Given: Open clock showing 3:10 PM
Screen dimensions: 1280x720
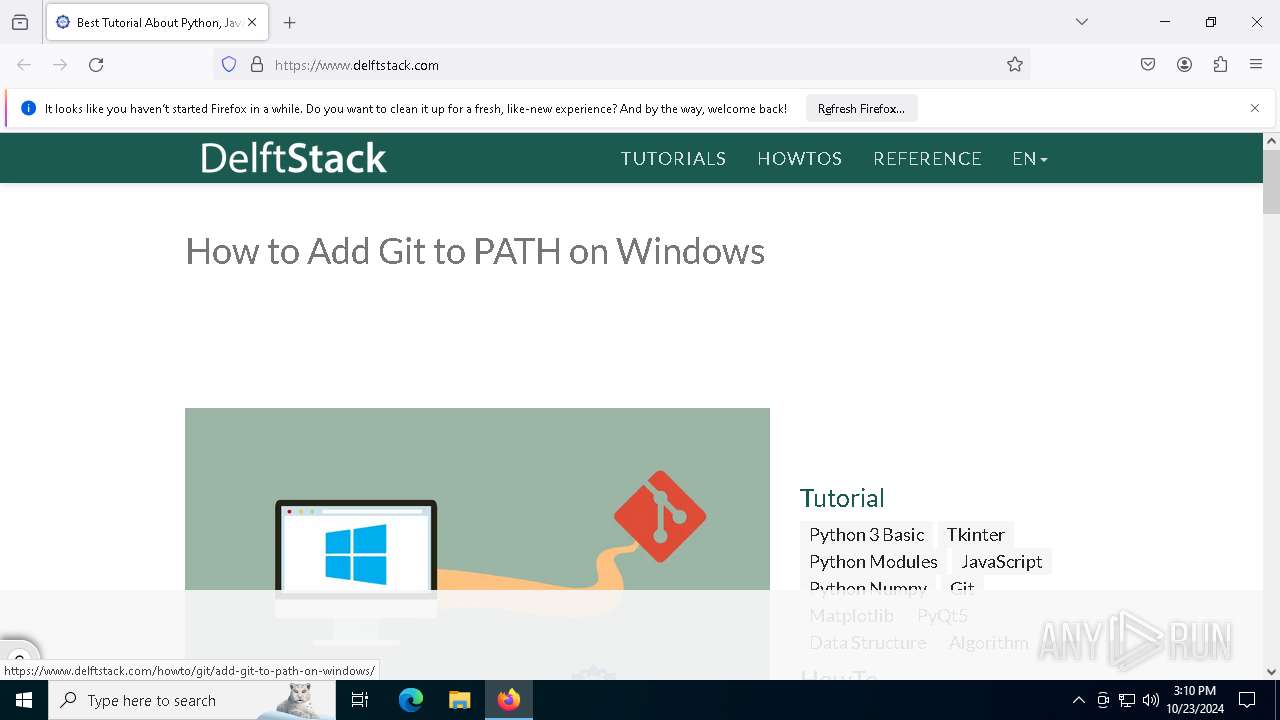Looking at the screenshot, I should pos(1195,700).
